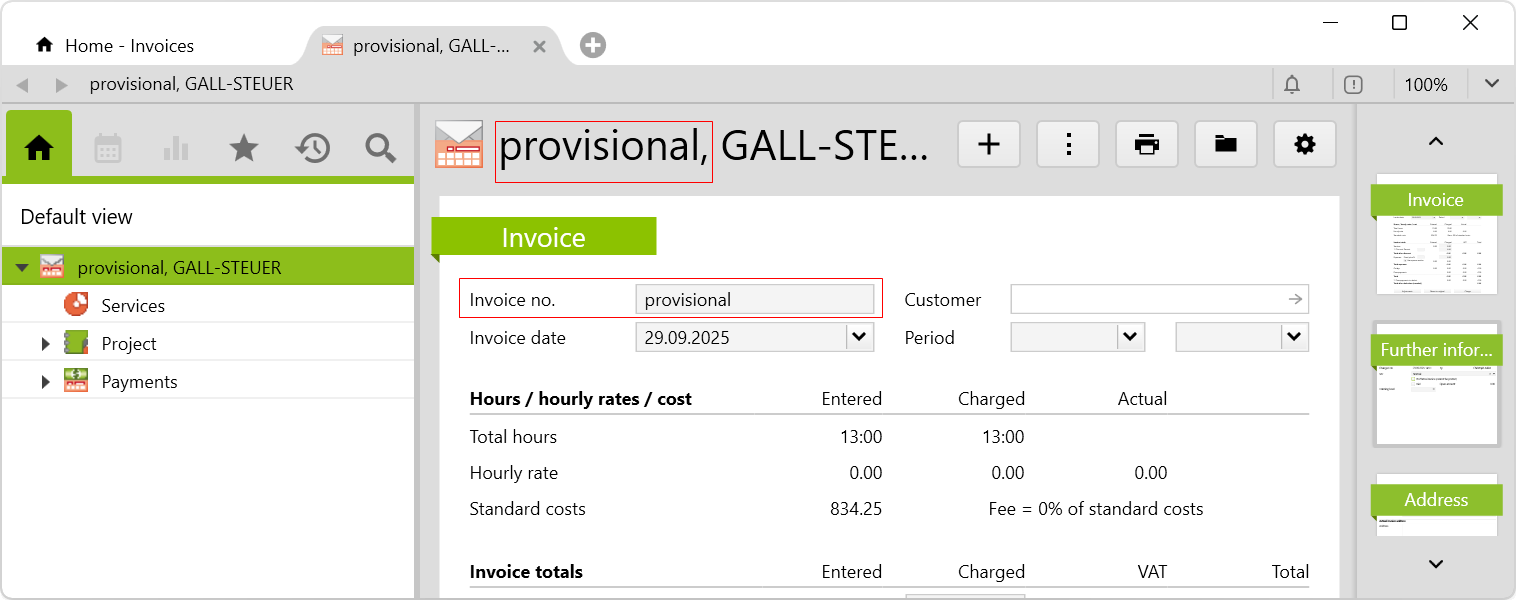Open the folder icon in invoice header
The width and height of the screenshot is (1516, 600).
(1225, 145)
